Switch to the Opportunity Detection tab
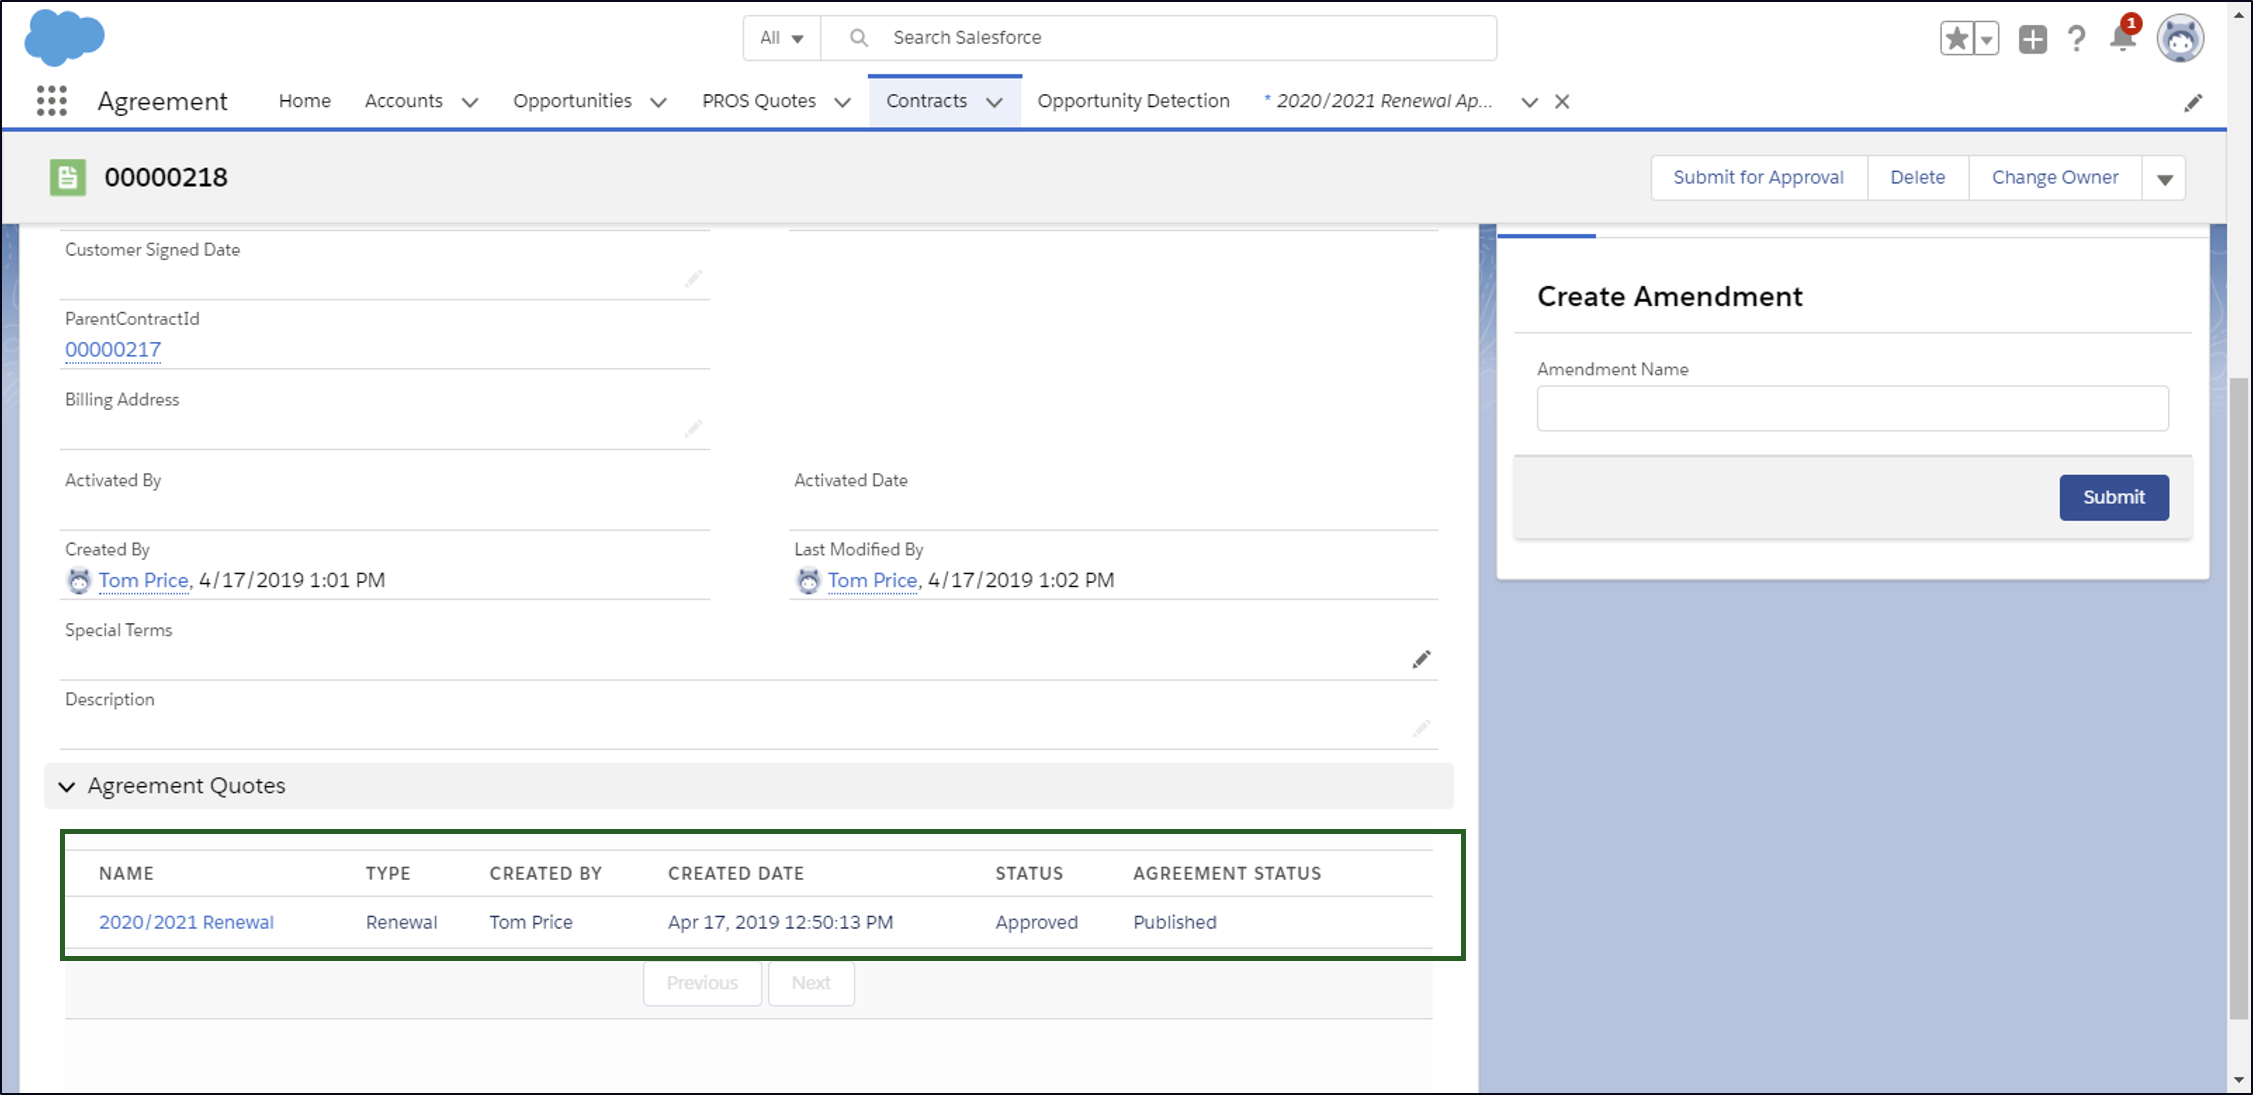The height and width of the screenshot is (1095, 2253). (1133, 101)
